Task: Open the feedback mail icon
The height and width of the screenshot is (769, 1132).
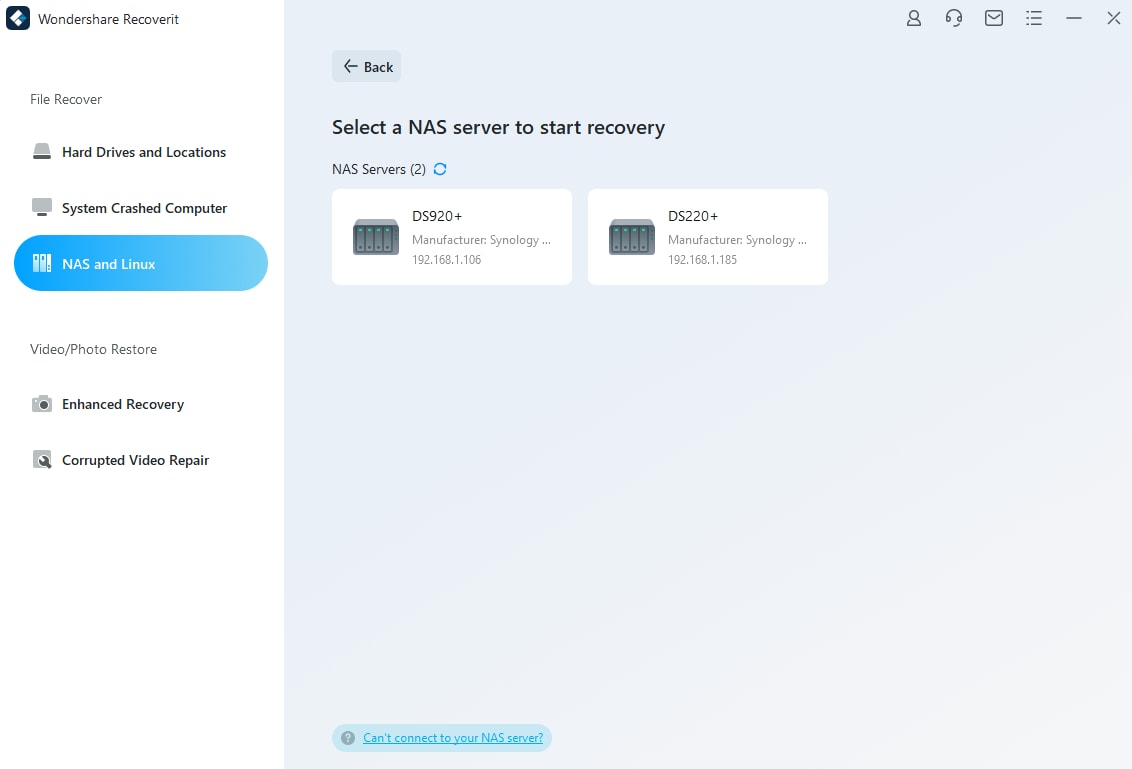Action: 993,18
